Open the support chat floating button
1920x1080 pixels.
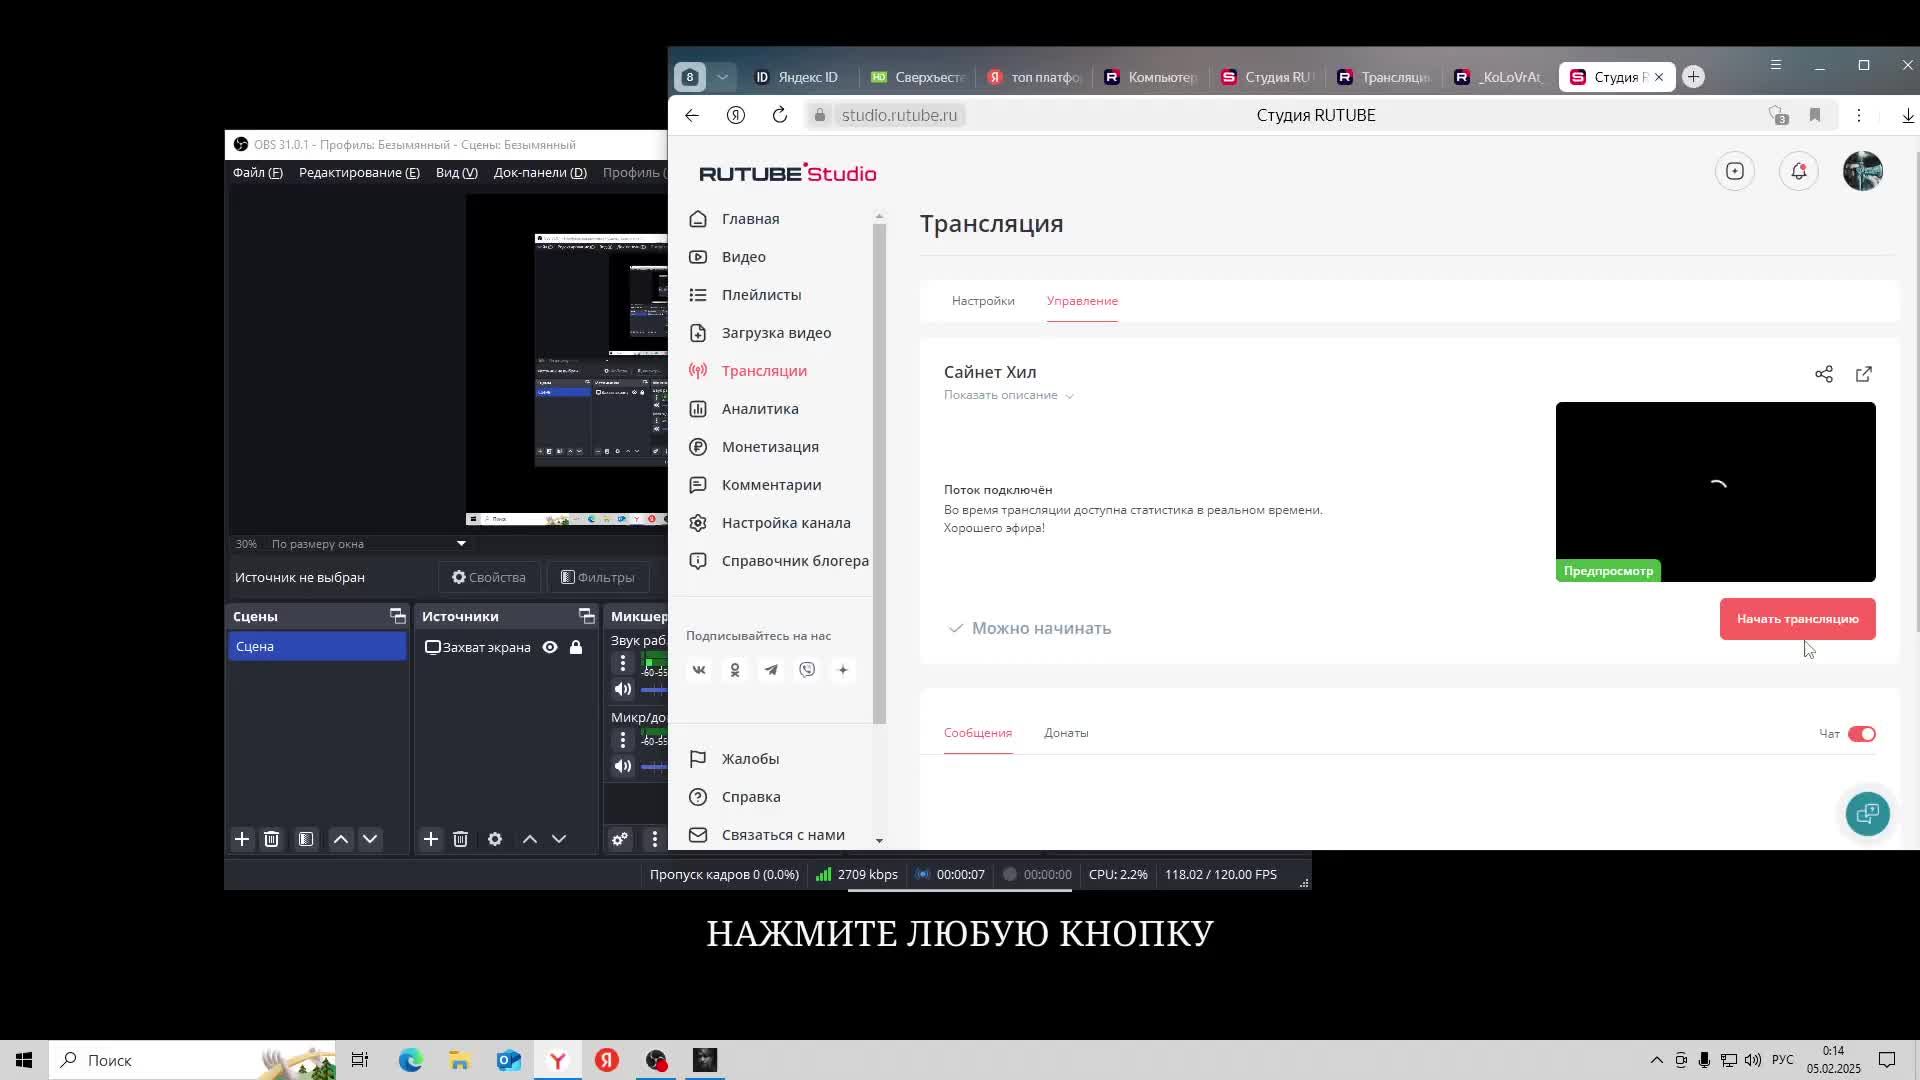pos(1867,813)
